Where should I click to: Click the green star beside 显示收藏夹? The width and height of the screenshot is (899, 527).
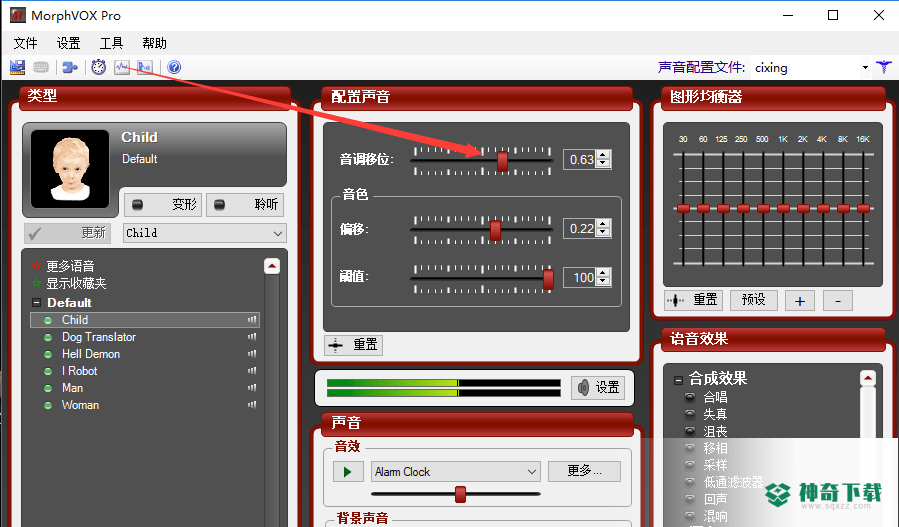pos(36,283)
